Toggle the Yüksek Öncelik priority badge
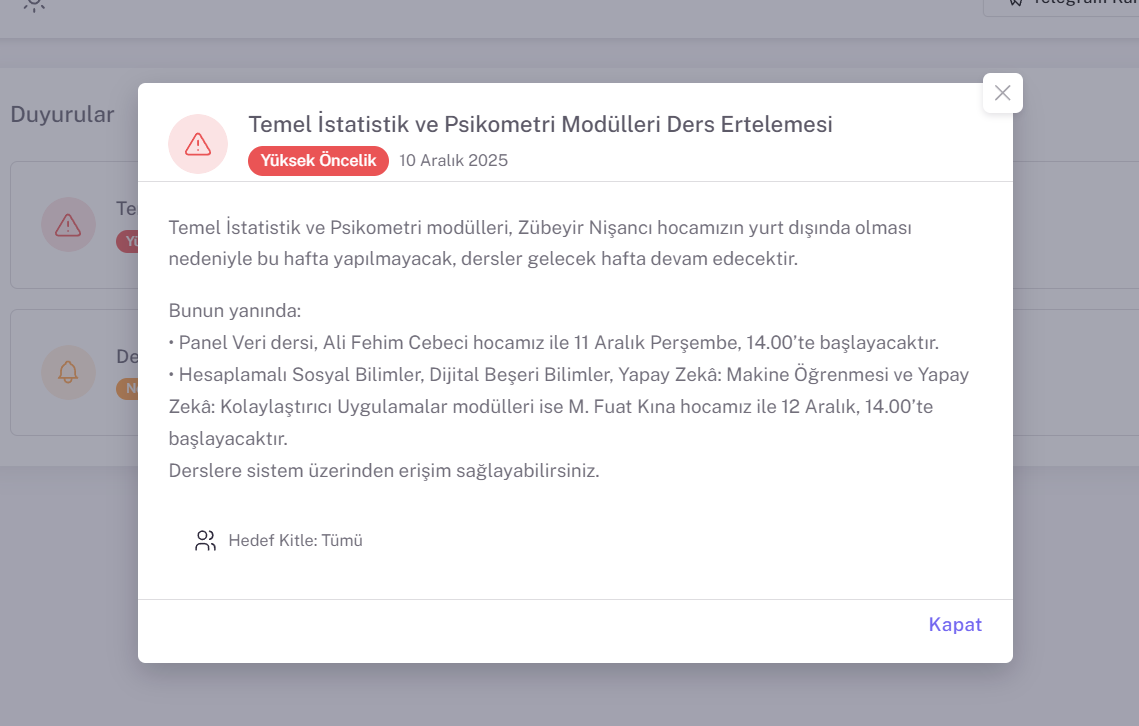 point(318,160)
